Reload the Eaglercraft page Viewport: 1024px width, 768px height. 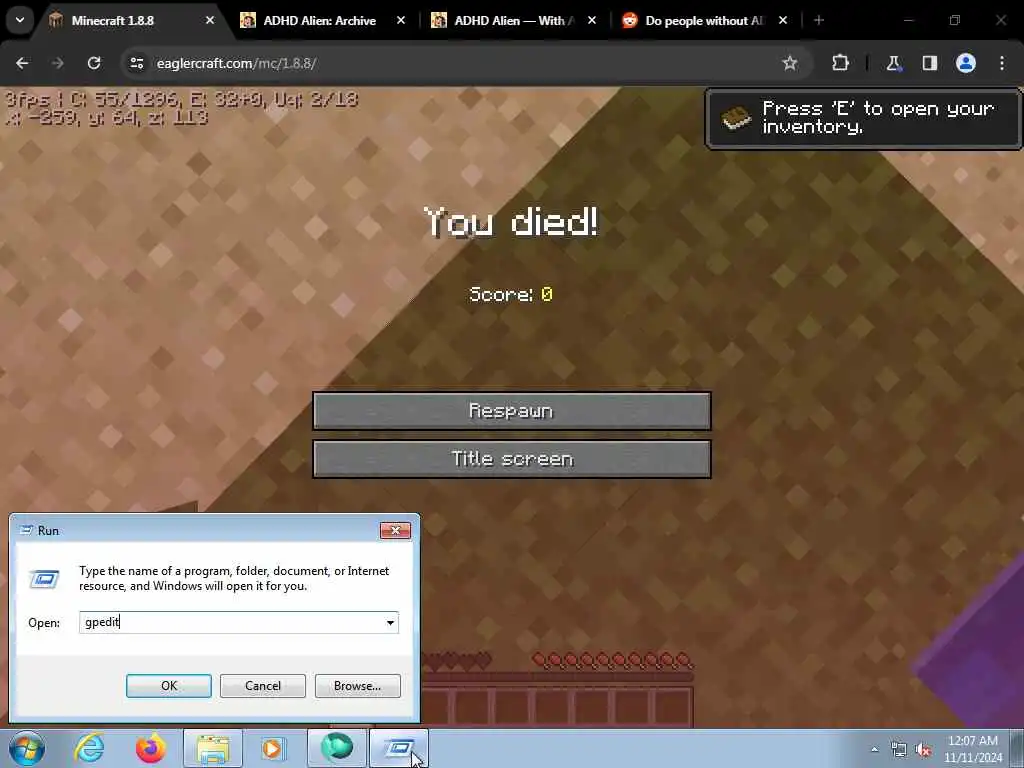pos(94,63)
